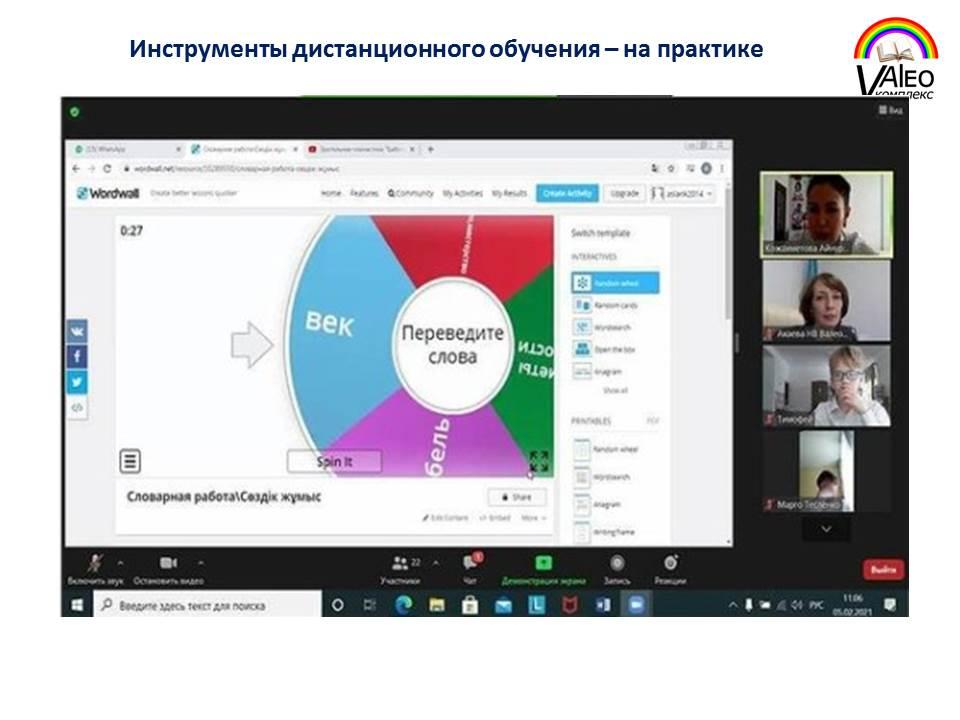Click the Wordwall logo
The height and width of the screenshot is (720, 960).
(108, 193)
